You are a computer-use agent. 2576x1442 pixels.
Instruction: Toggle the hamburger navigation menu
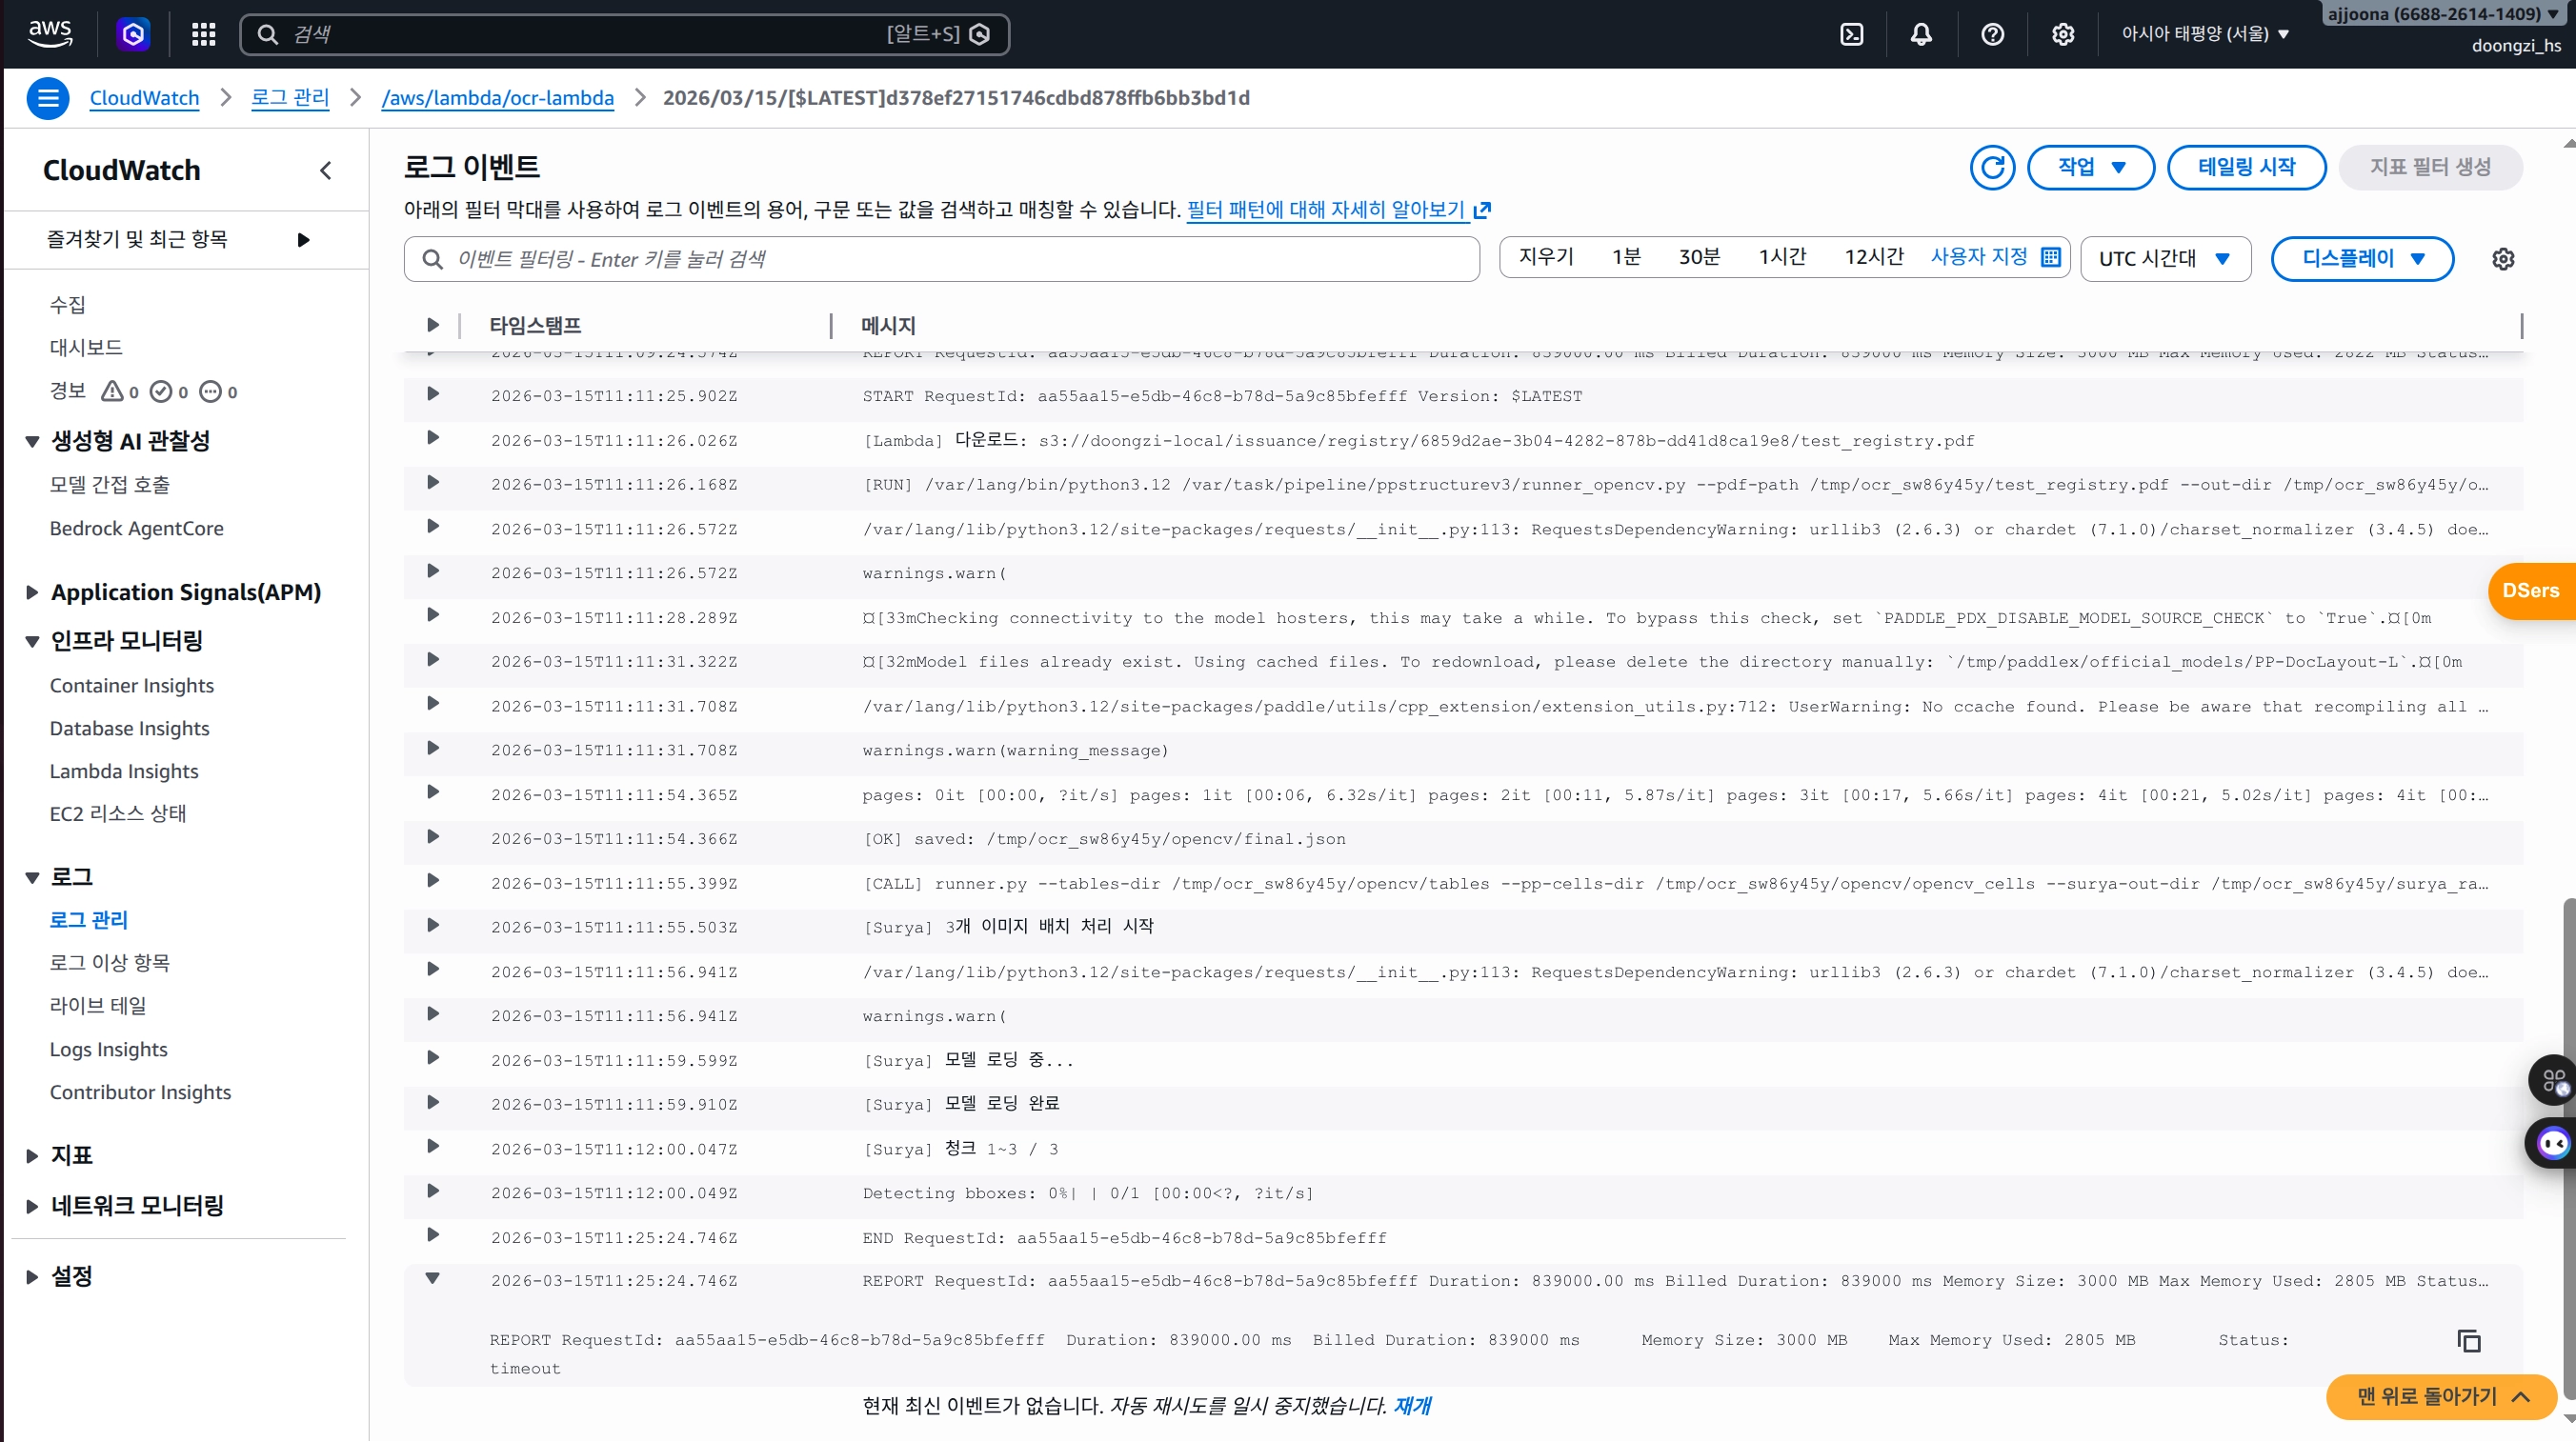point(47,98)
